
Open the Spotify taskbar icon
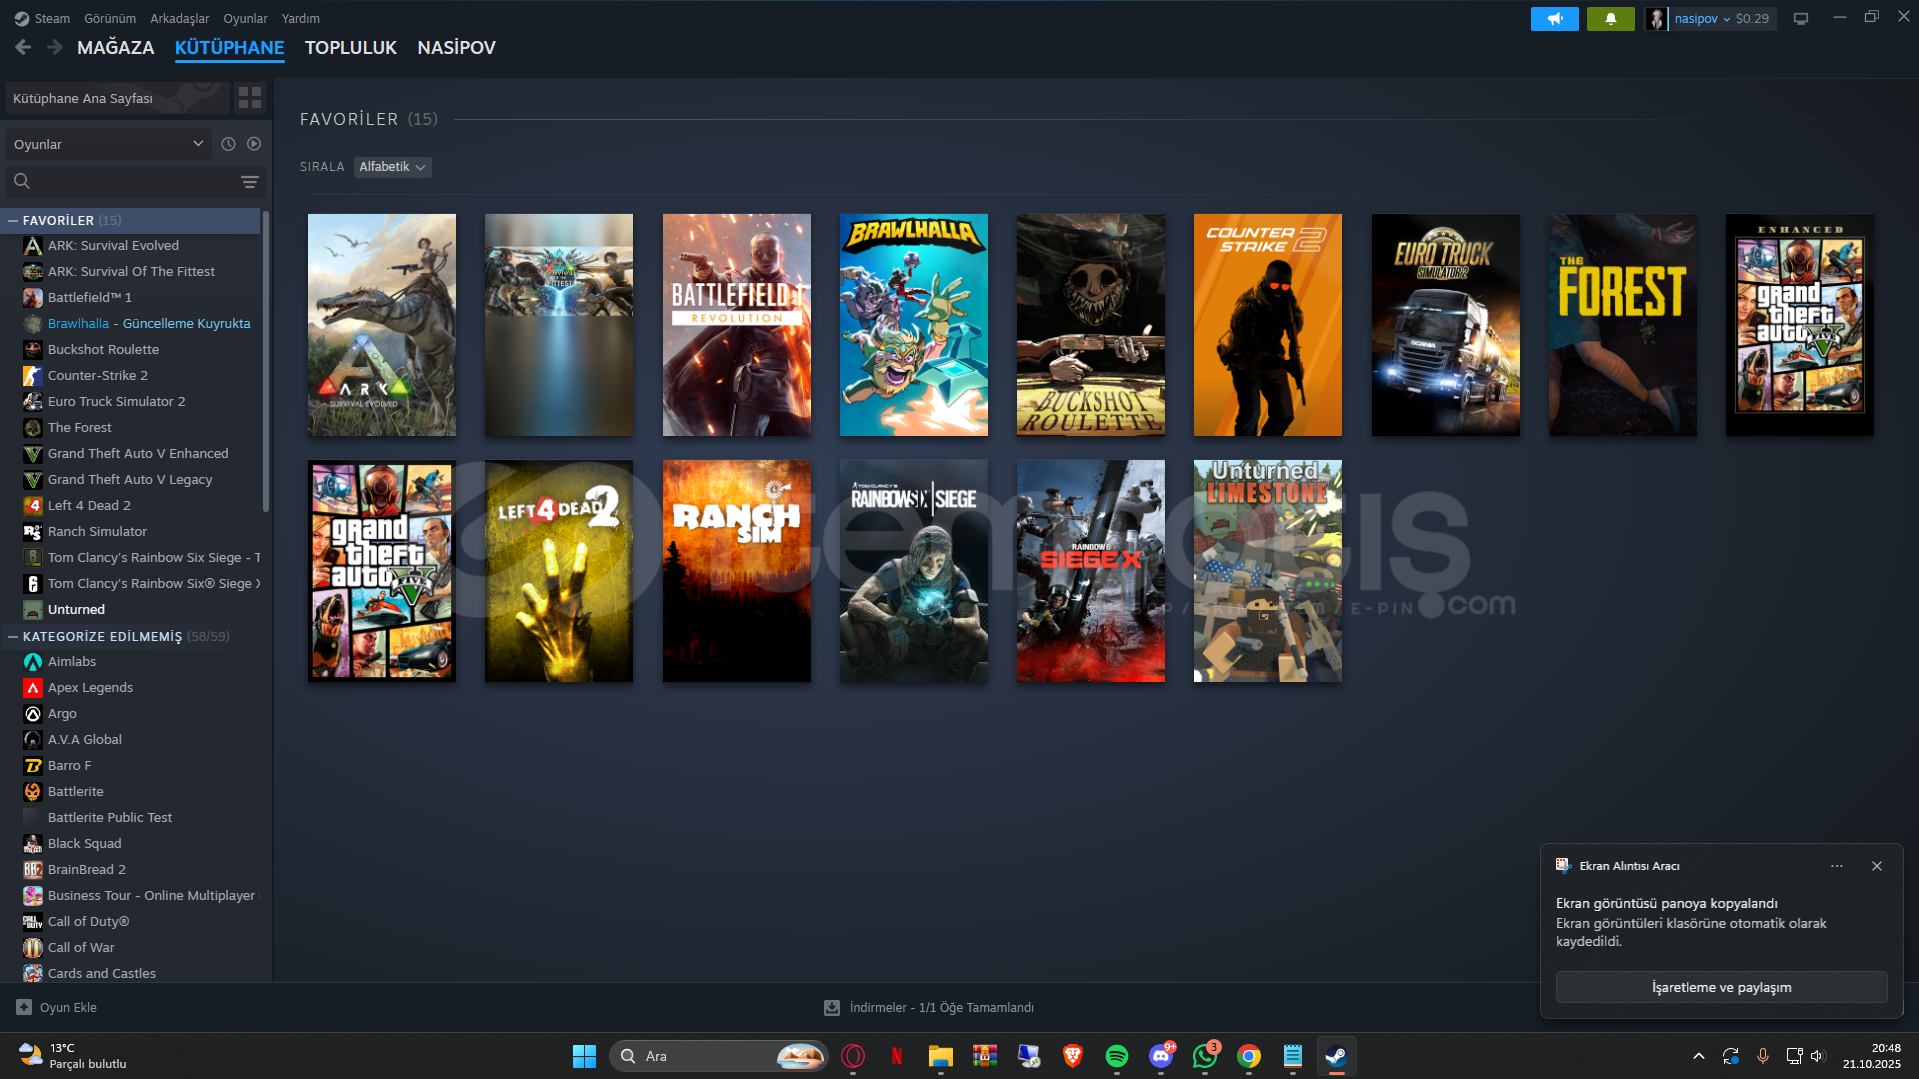pos(1116,1056)
